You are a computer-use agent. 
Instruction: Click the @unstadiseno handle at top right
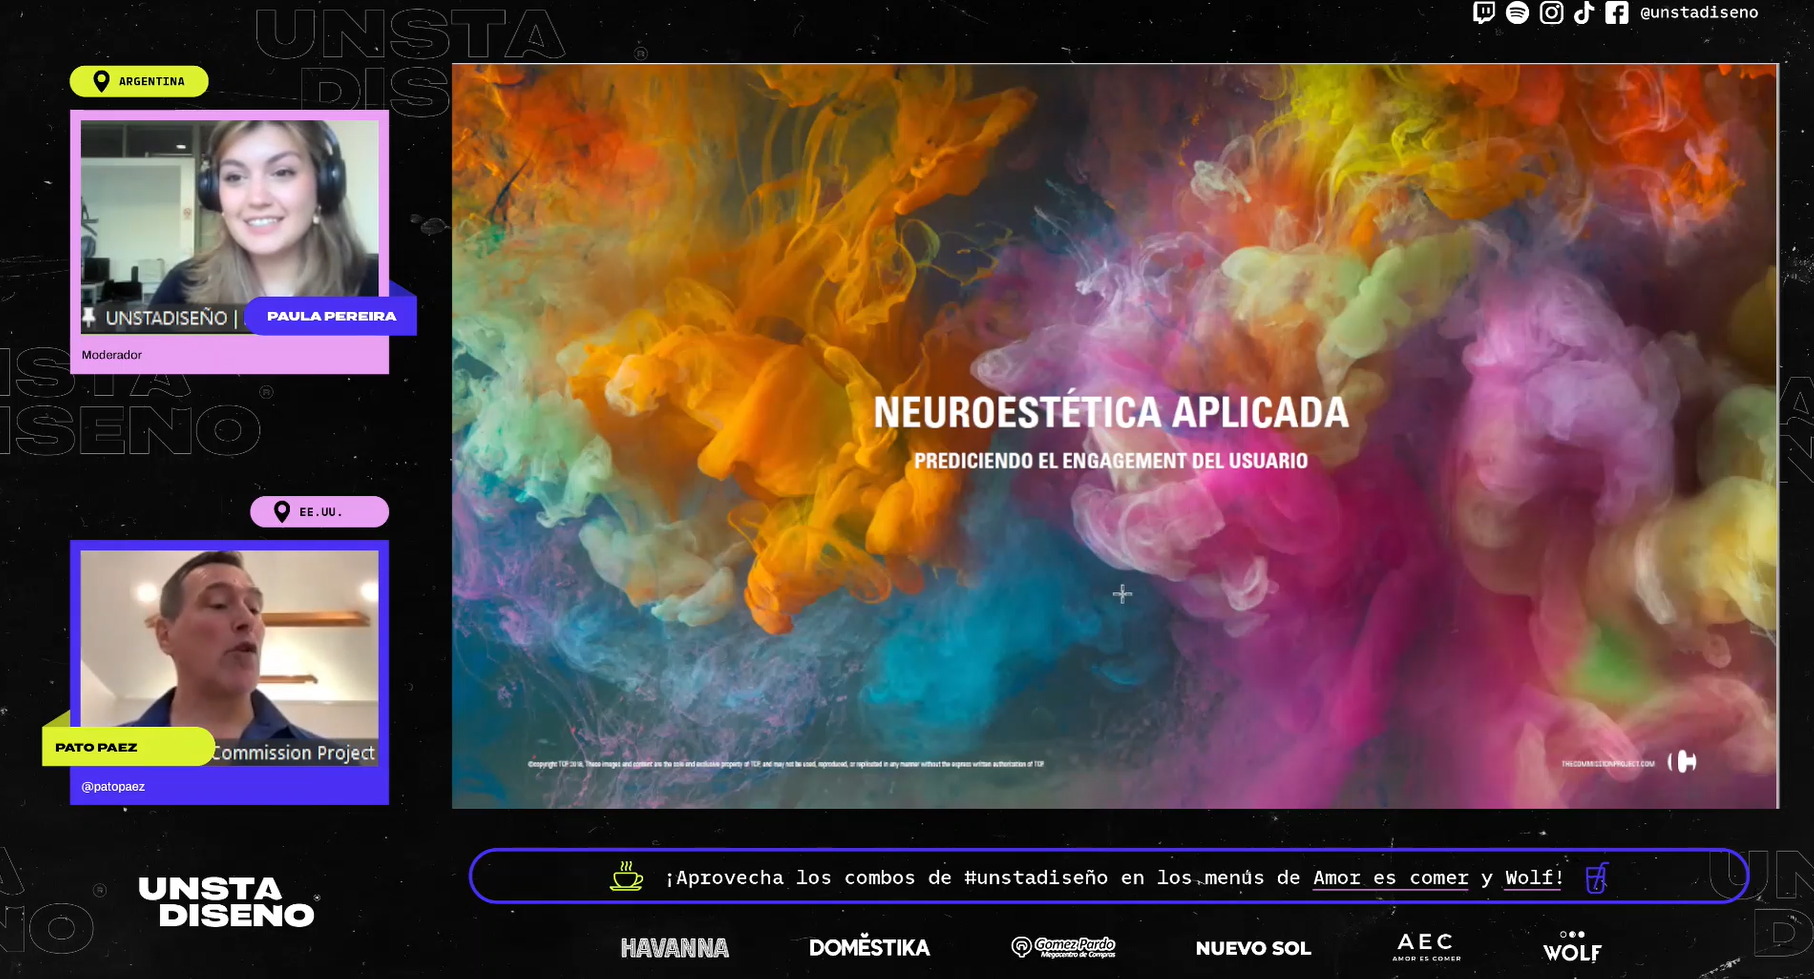coord(1699,13)
